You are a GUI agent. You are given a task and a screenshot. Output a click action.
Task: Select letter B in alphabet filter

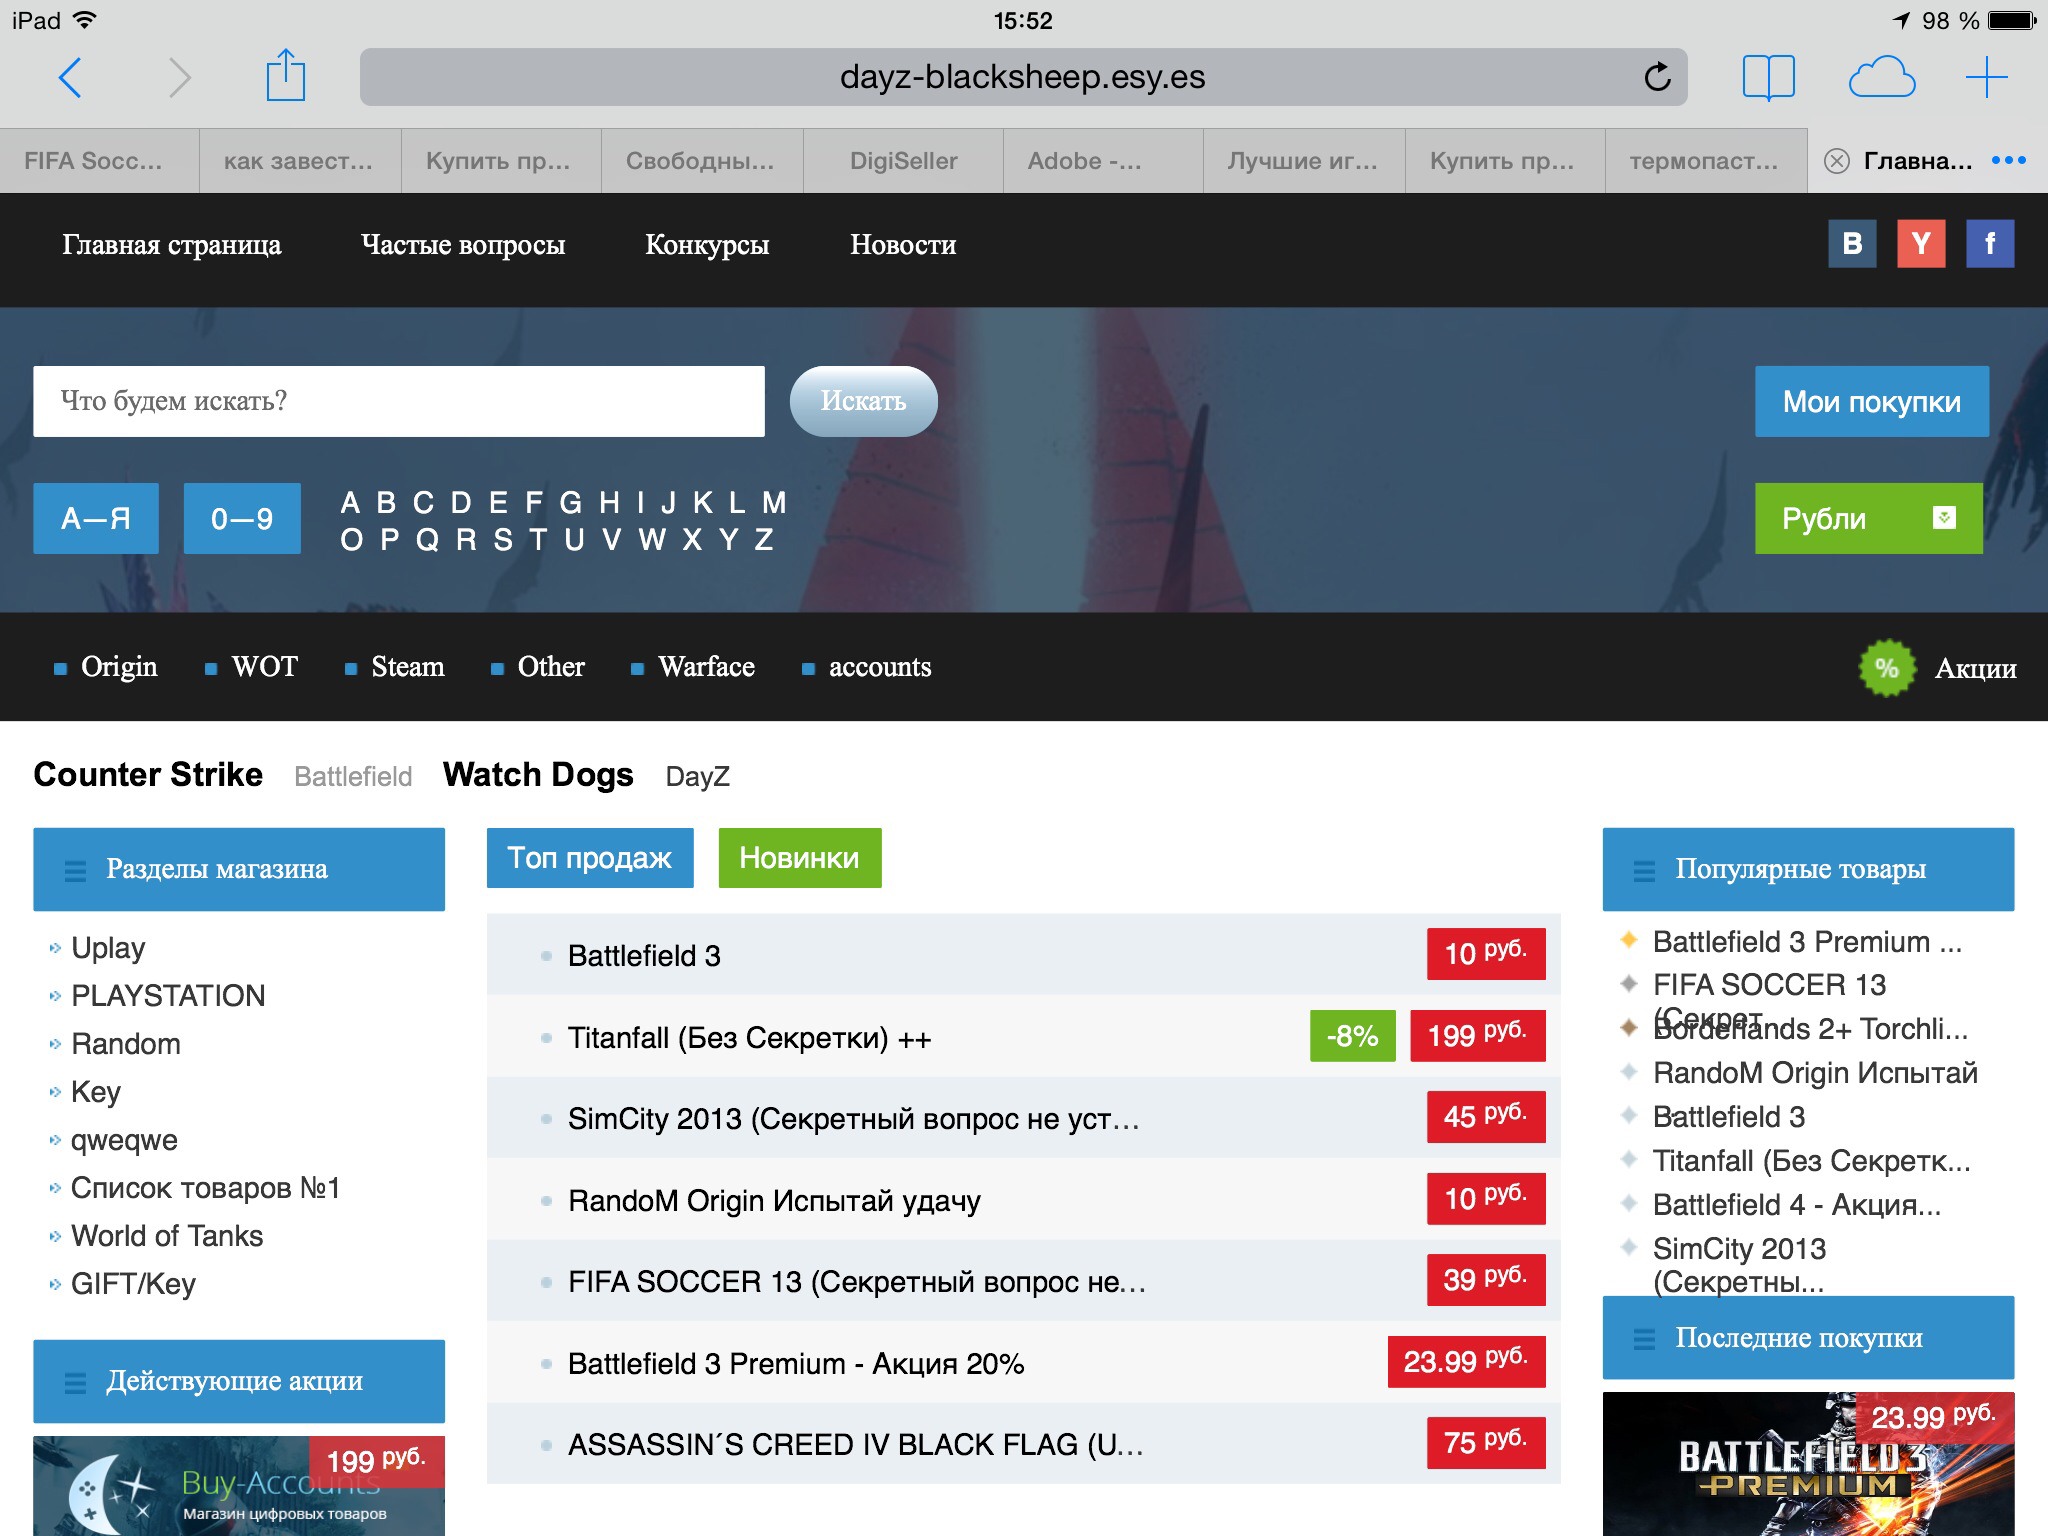click(x=386, y=502)
